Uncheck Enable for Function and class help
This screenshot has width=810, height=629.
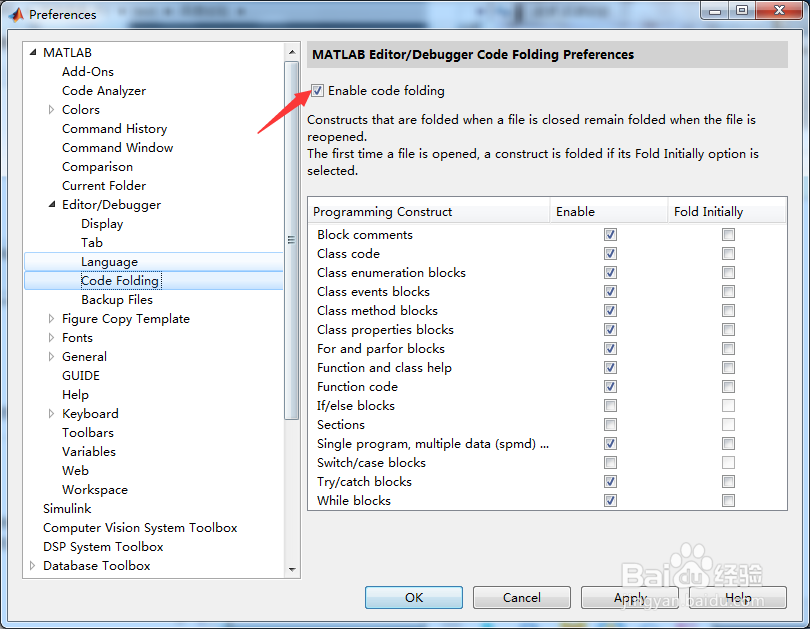point(610,368)
